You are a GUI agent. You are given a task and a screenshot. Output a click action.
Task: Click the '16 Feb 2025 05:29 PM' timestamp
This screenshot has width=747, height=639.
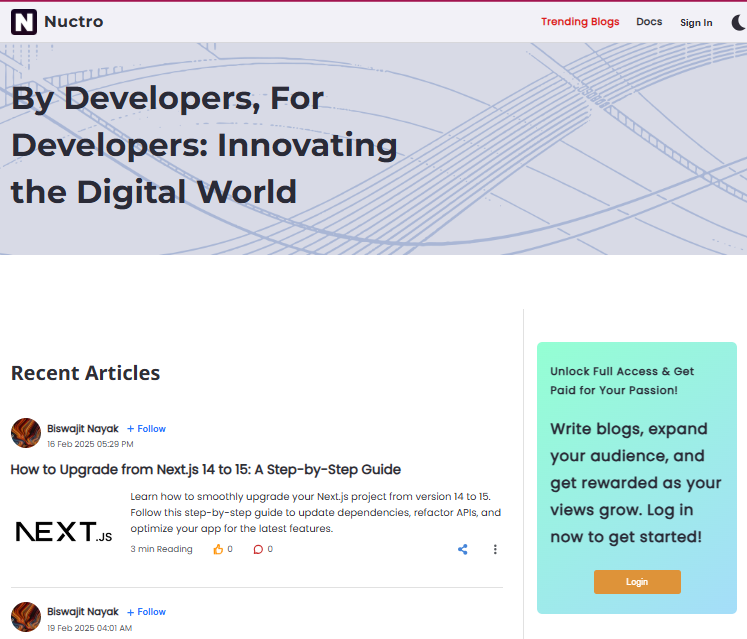(90, 444)
